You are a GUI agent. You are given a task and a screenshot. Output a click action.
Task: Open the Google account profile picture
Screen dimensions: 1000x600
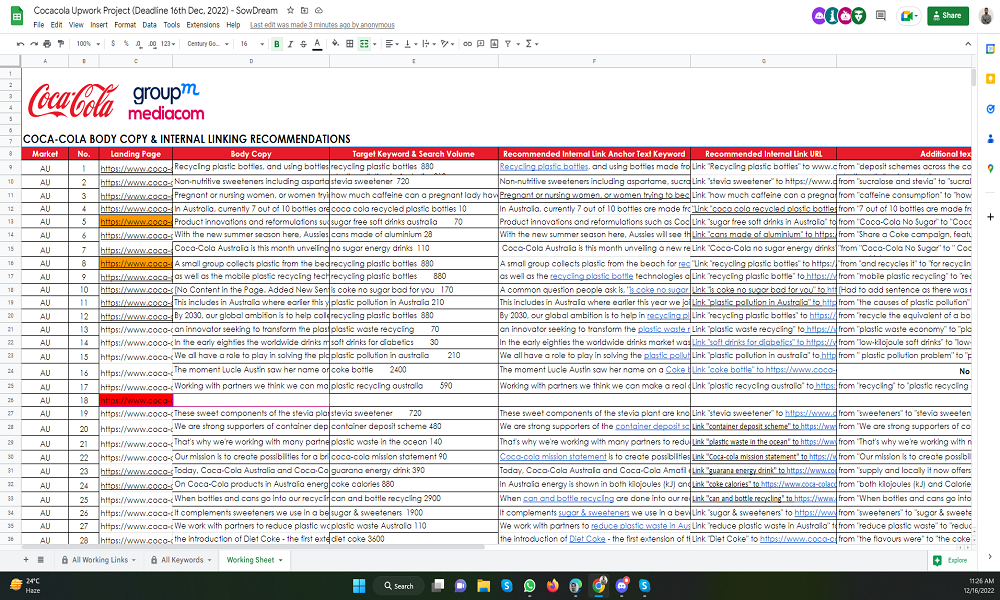point(986,15)
